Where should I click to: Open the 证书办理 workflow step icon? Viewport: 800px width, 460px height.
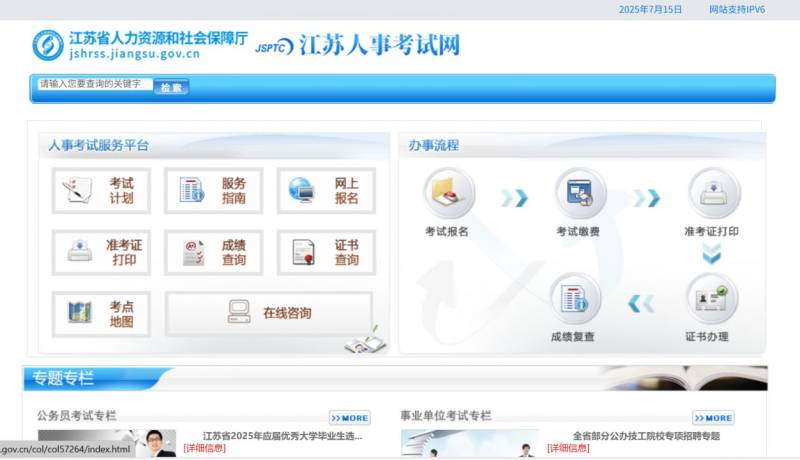(x=712, y=300)
